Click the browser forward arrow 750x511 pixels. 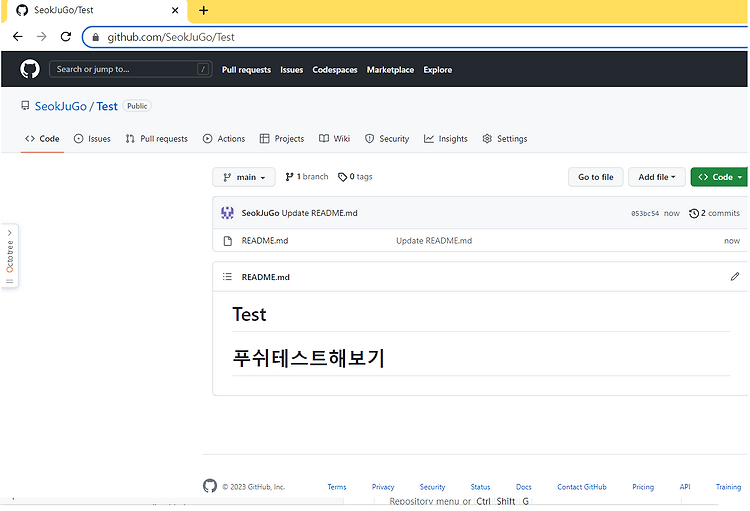pos(42,37)
